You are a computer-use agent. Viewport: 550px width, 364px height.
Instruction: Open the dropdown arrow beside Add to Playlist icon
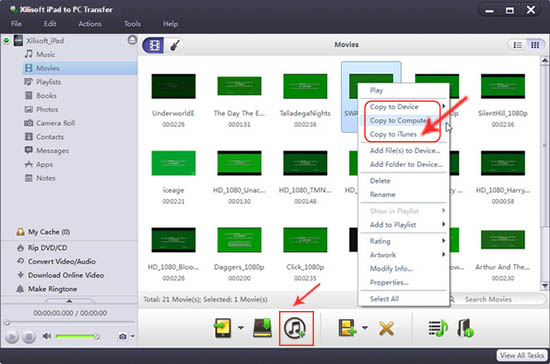pos(365,328)
